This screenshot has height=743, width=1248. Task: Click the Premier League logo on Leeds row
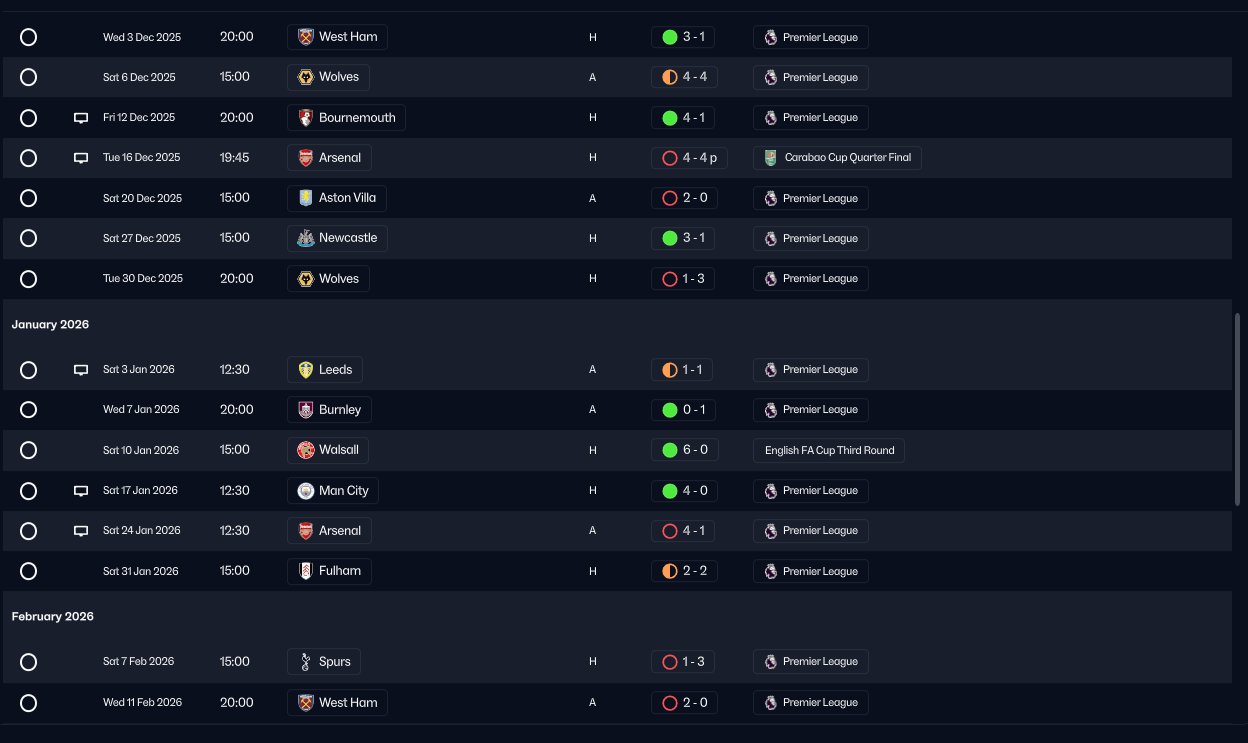(770, 369)
